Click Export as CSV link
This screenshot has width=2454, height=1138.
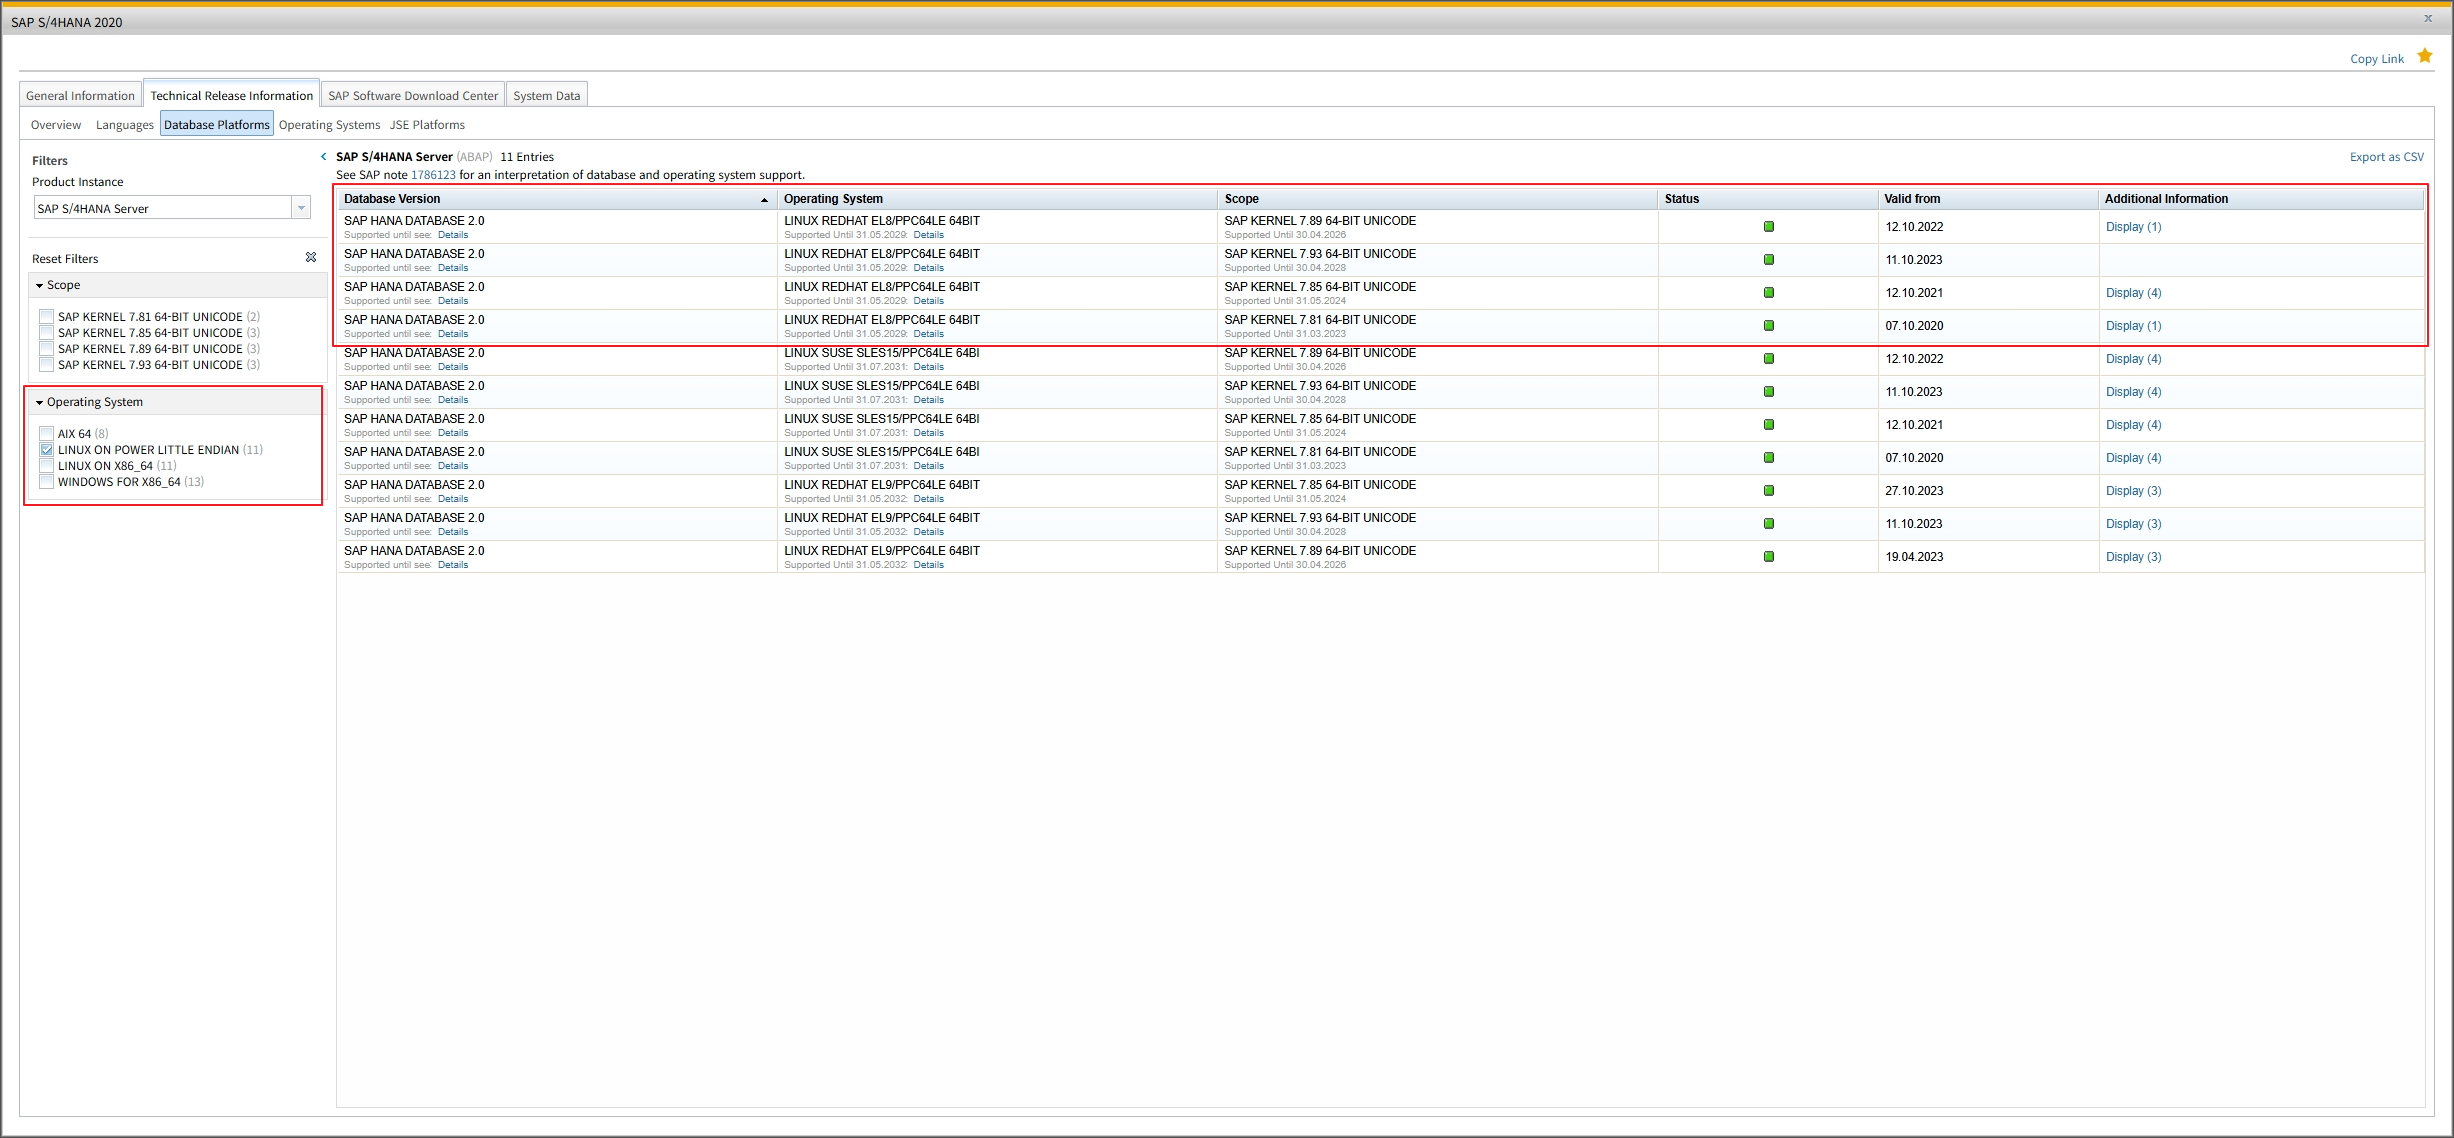(x=2386, y=157)
